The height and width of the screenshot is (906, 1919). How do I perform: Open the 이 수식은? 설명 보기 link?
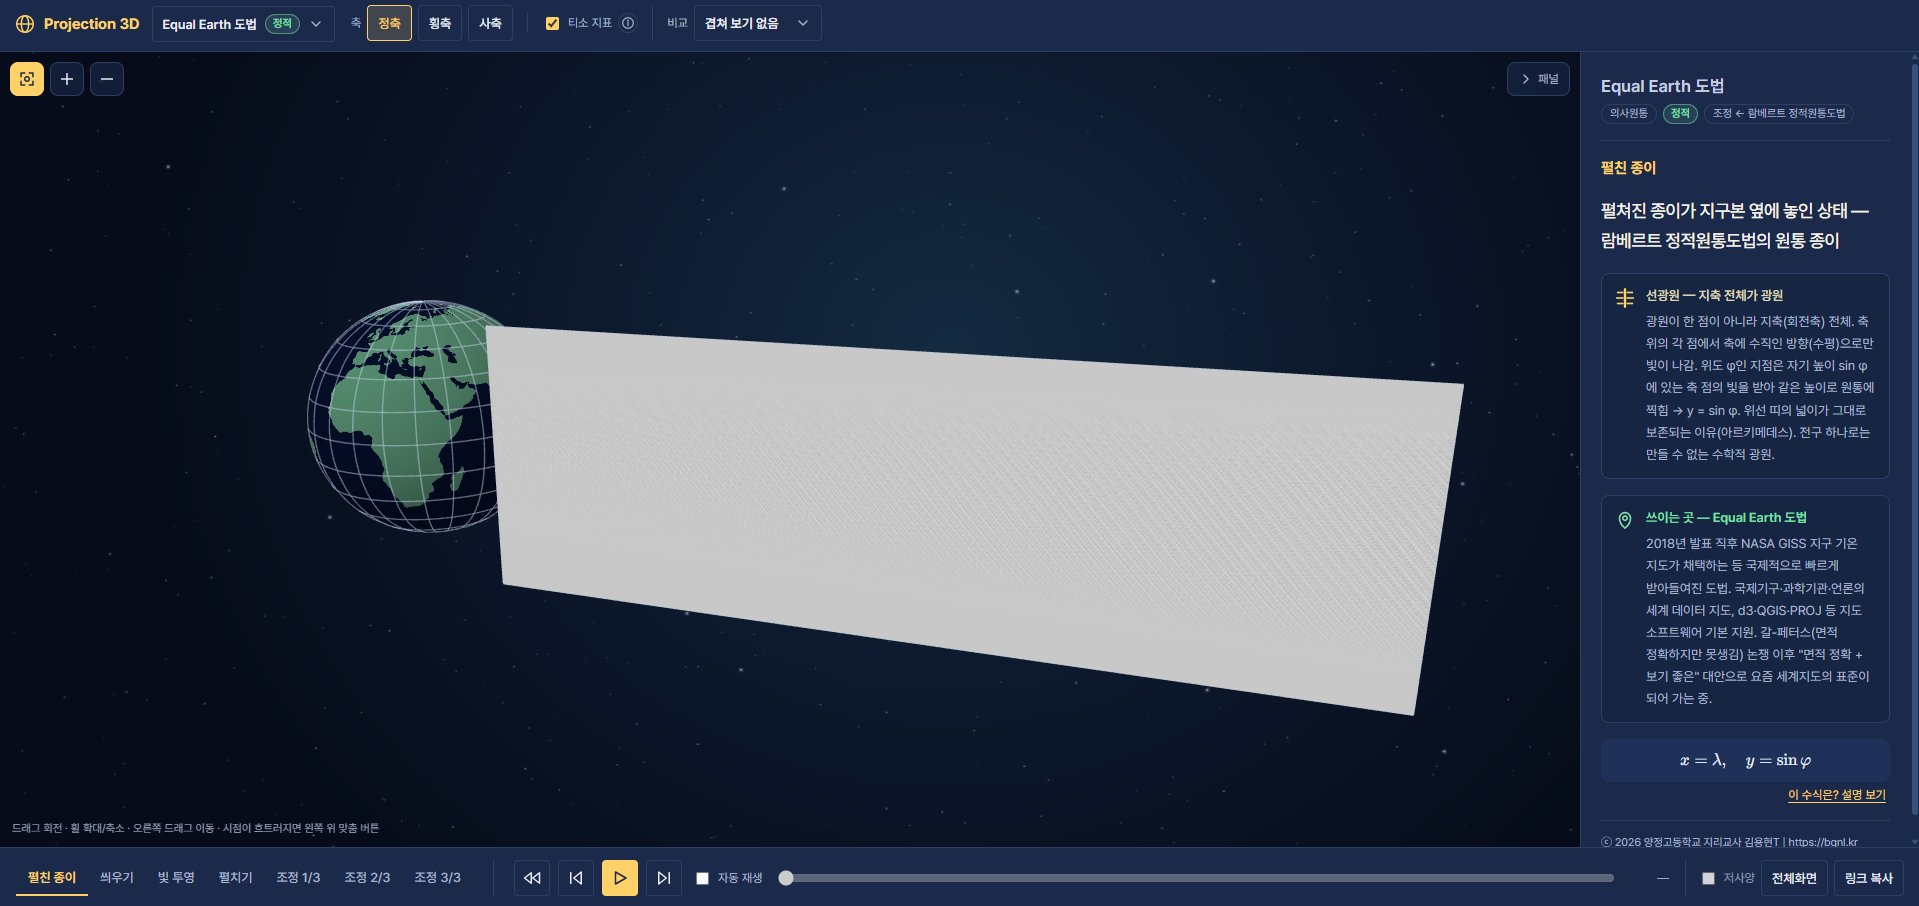click(x=1836, y=795)
